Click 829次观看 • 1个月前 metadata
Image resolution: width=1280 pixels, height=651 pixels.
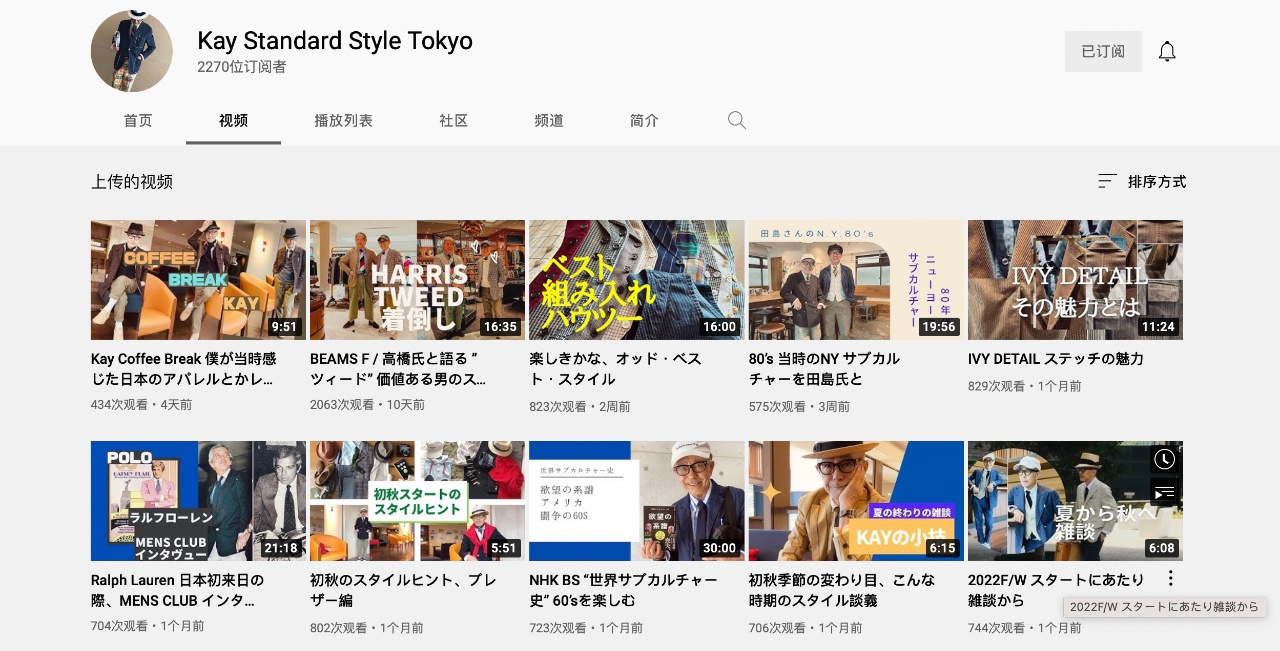(1025, 386)
